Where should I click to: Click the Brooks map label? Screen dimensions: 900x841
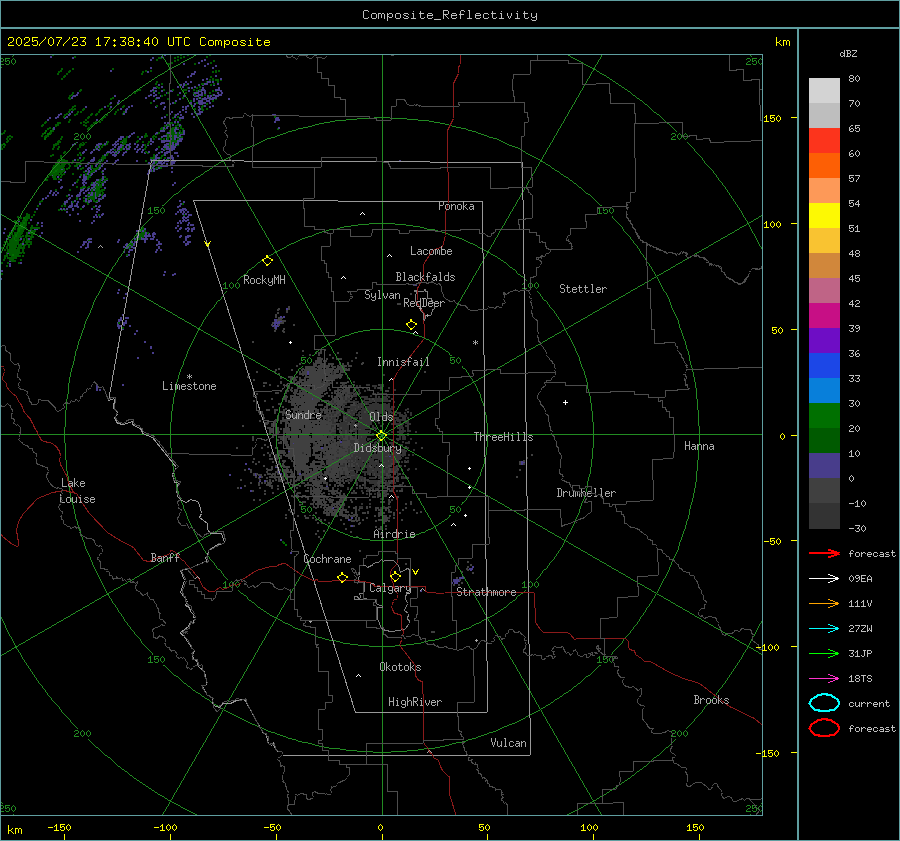(x=711, y=700)
